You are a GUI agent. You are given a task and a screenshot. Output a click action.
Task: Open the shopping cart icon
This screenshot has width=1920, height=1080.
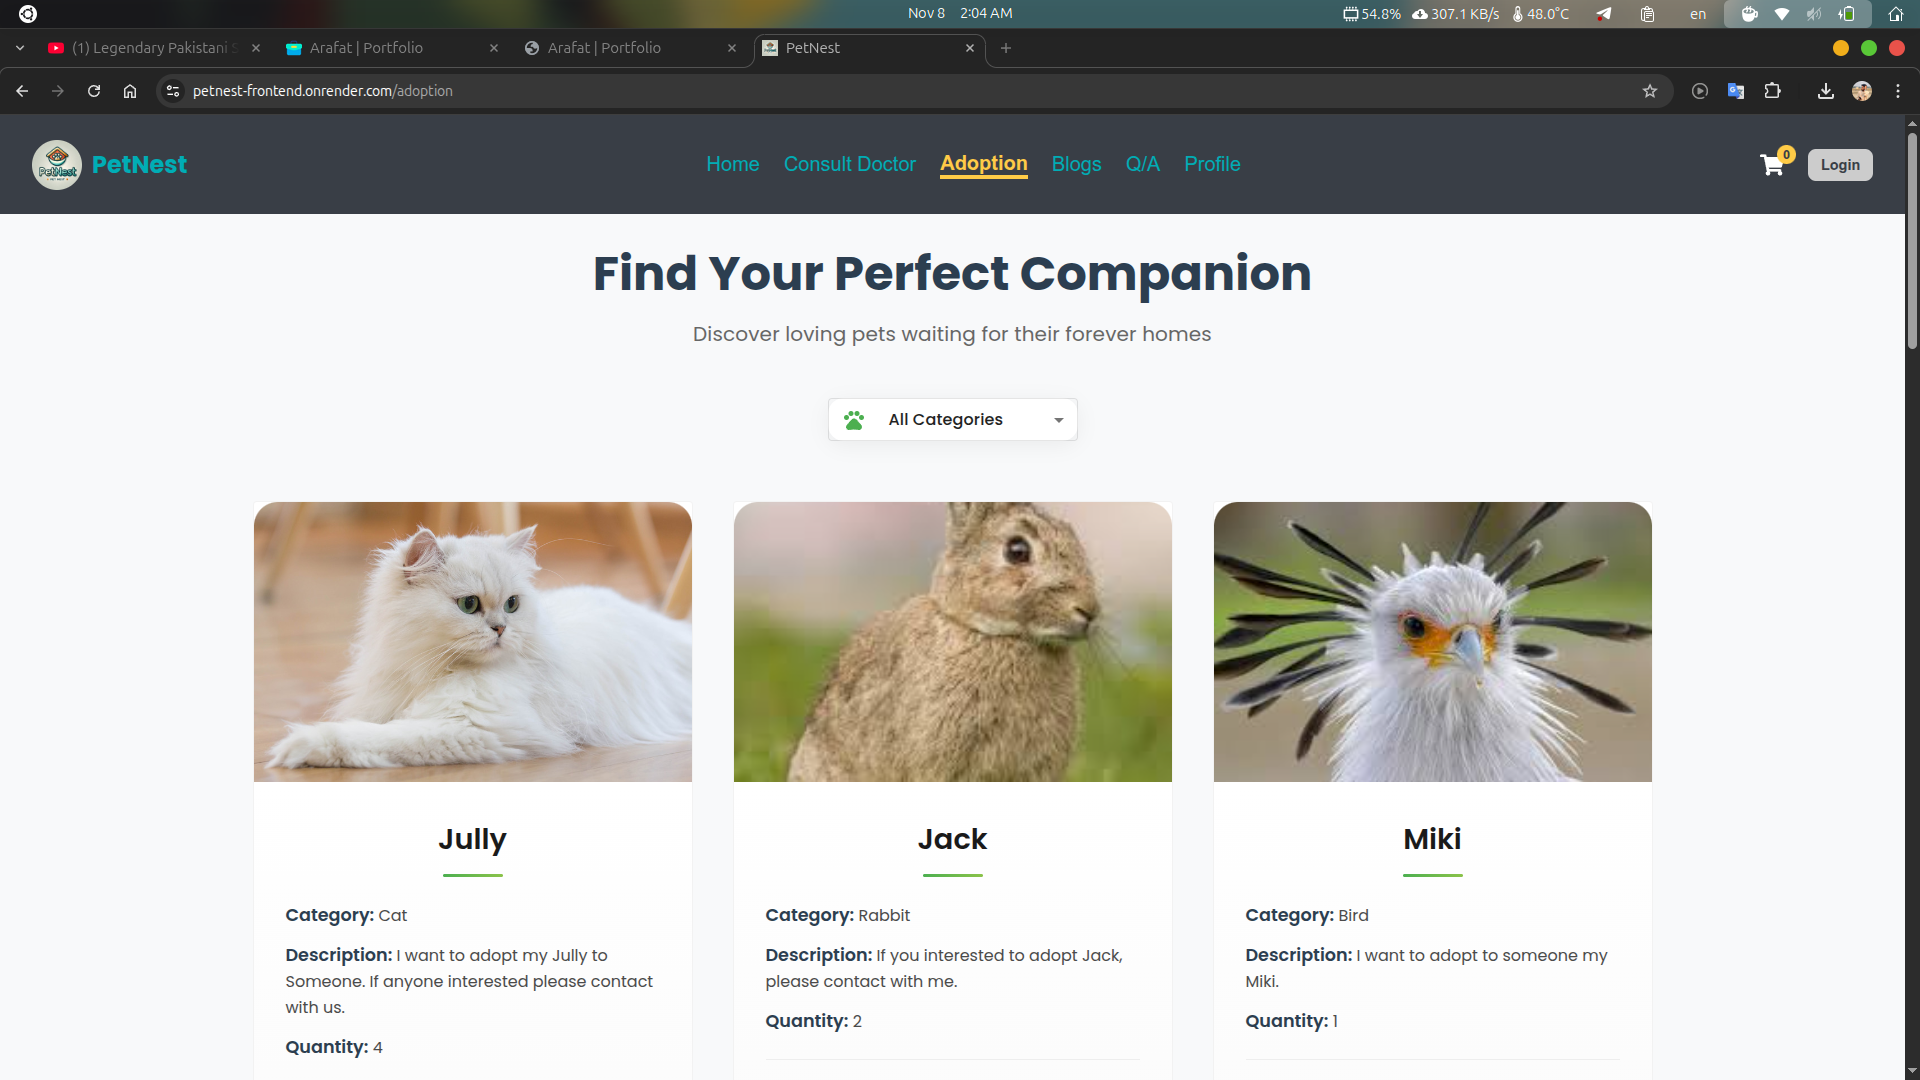1772,164
